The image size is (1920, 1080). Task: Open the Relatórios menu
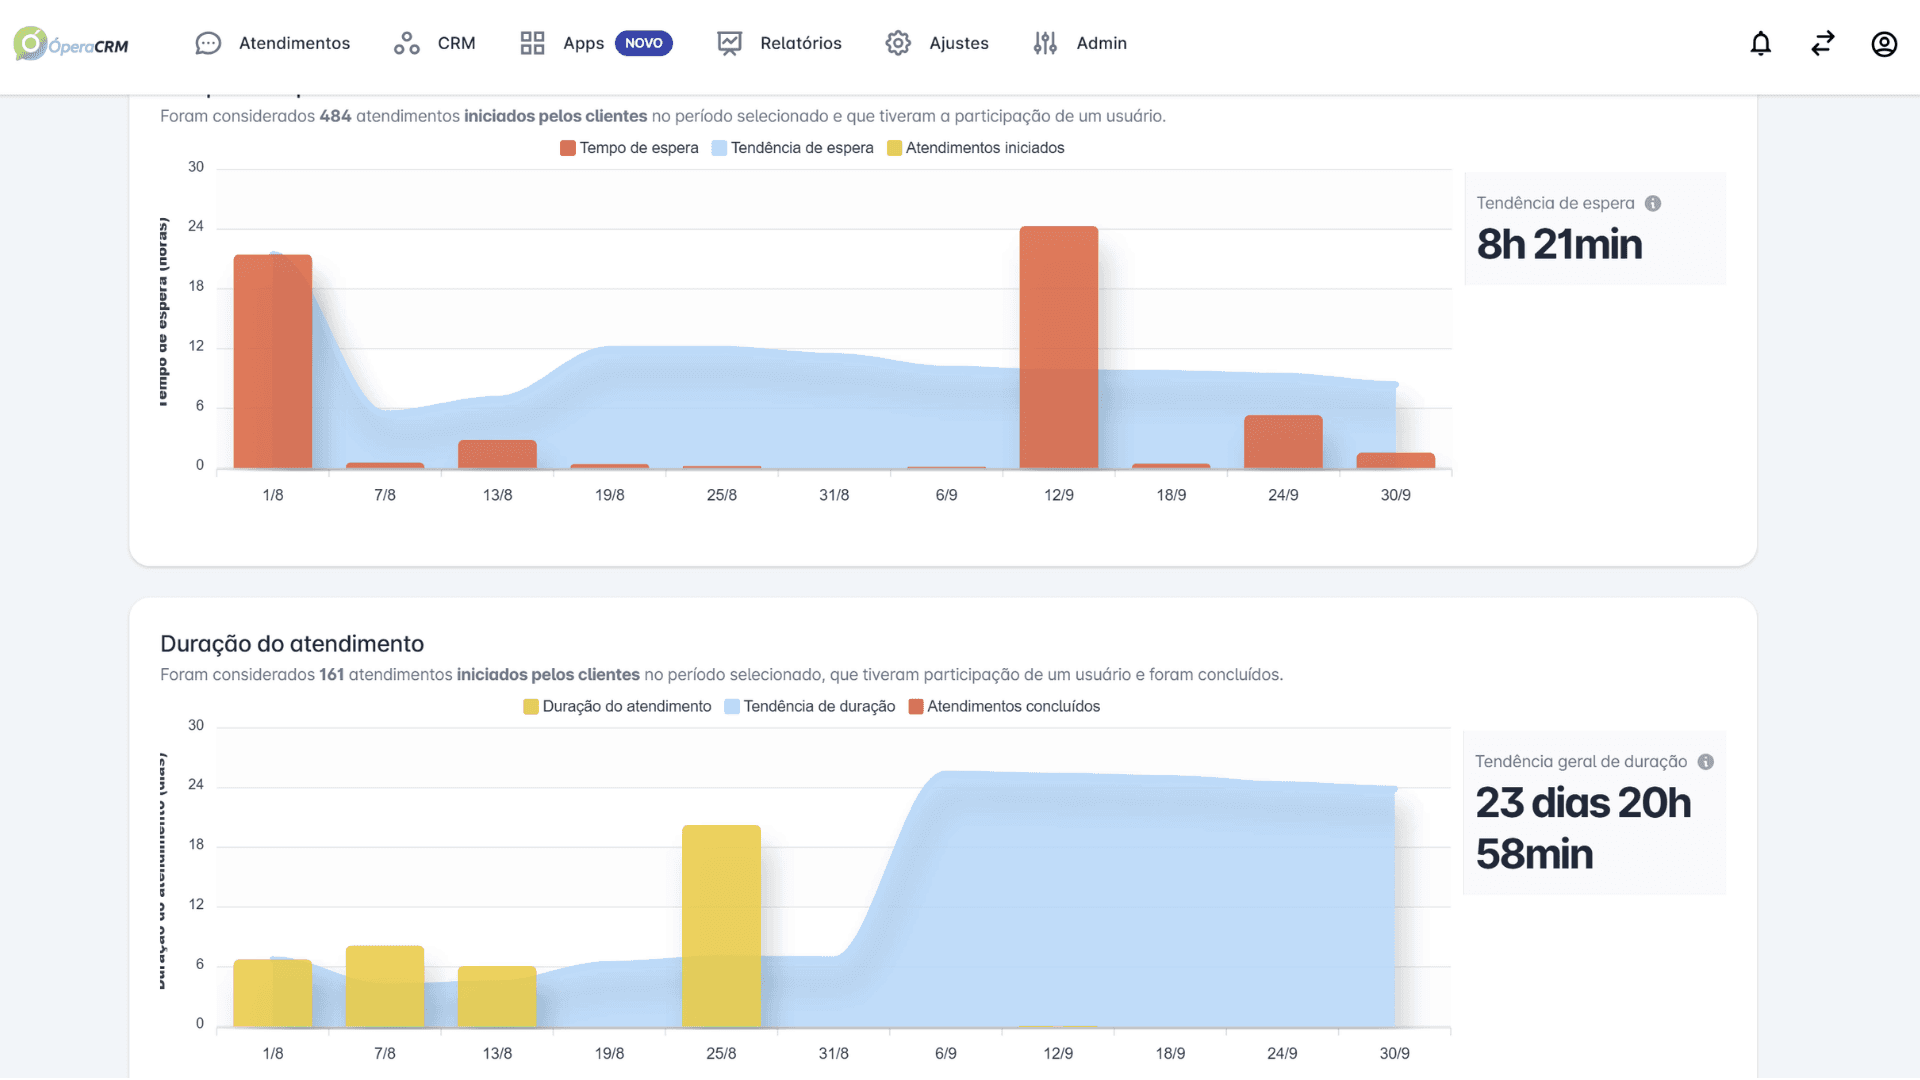[x=800, y=43]
